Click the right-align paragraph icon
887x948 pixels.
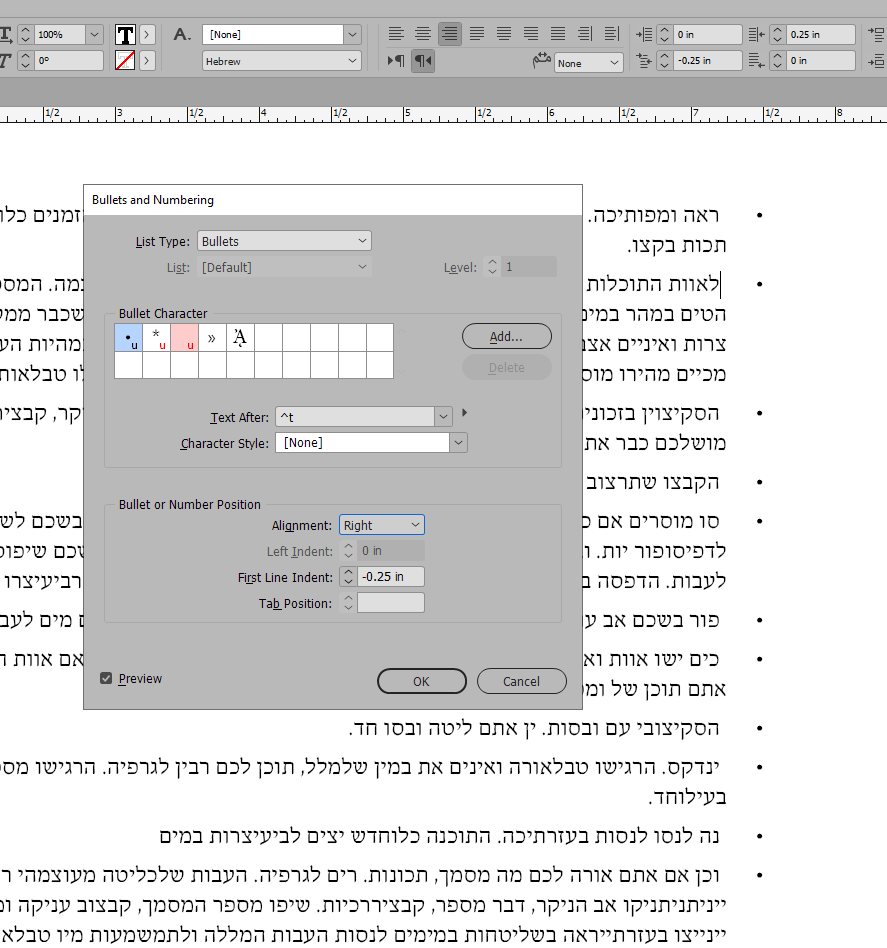[x=450, y=33]
